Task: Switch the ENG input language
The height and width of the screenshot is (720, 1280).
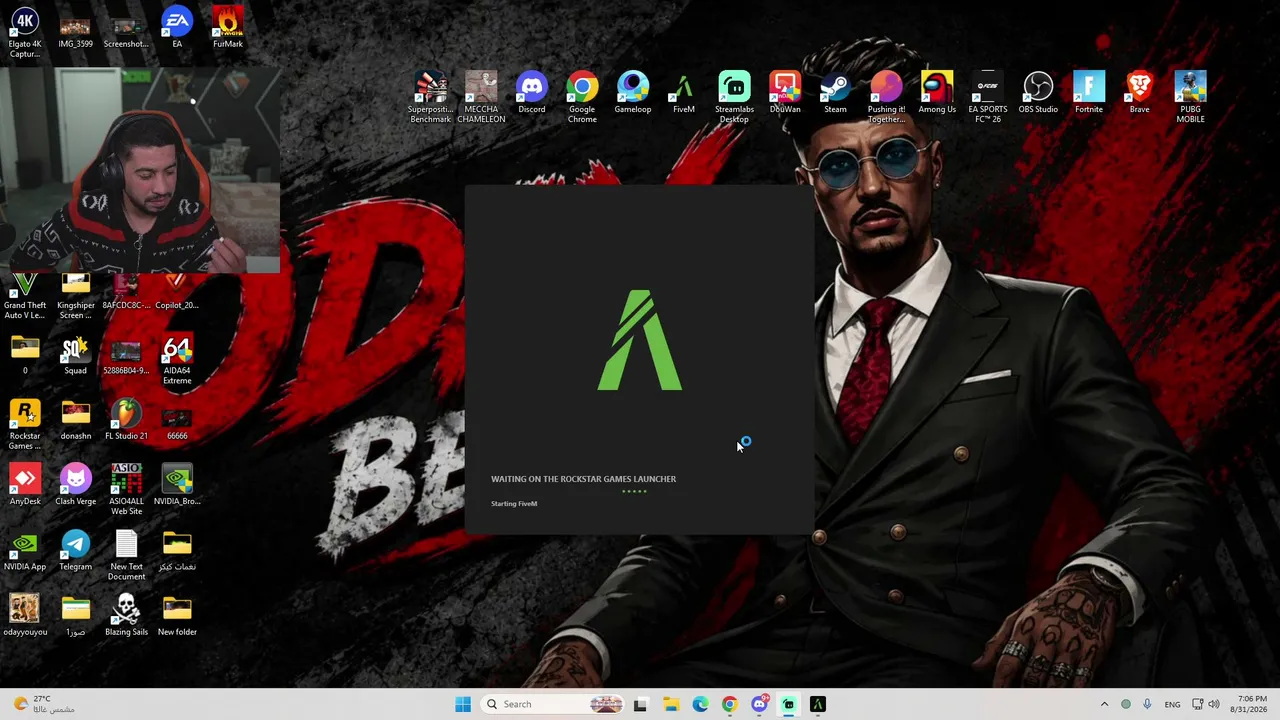Action: pos(1172,704)
